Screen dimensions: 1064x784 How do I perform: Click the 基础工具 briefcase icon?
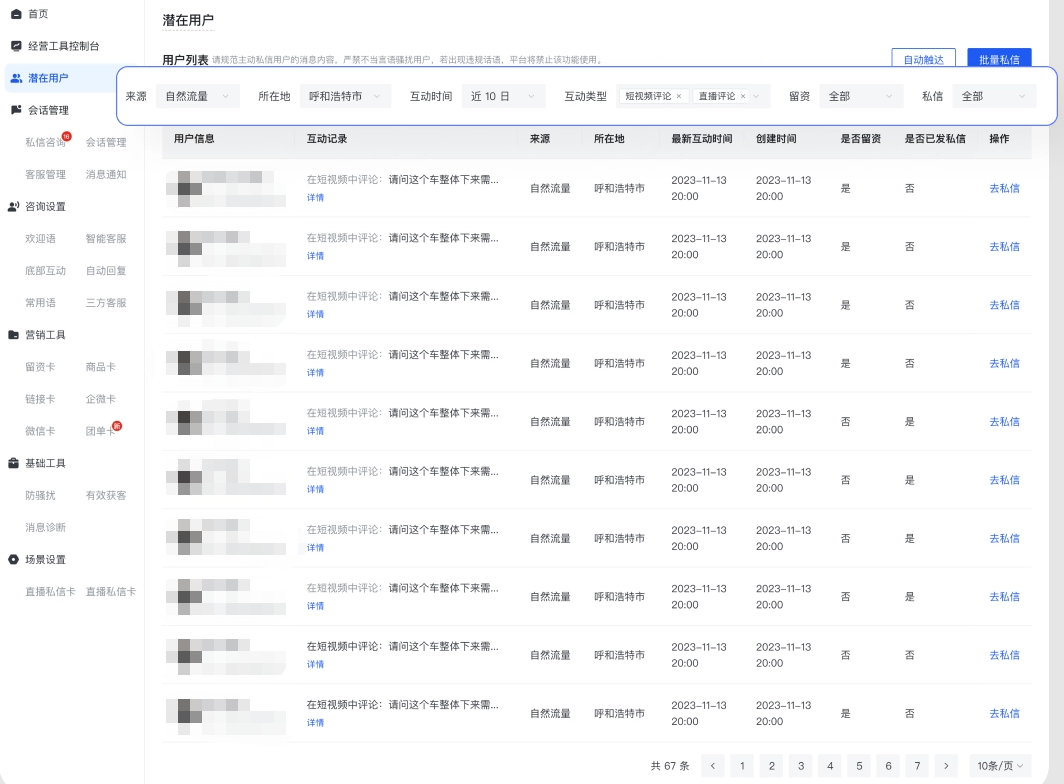pyautogui.click(x=14, y=463)
